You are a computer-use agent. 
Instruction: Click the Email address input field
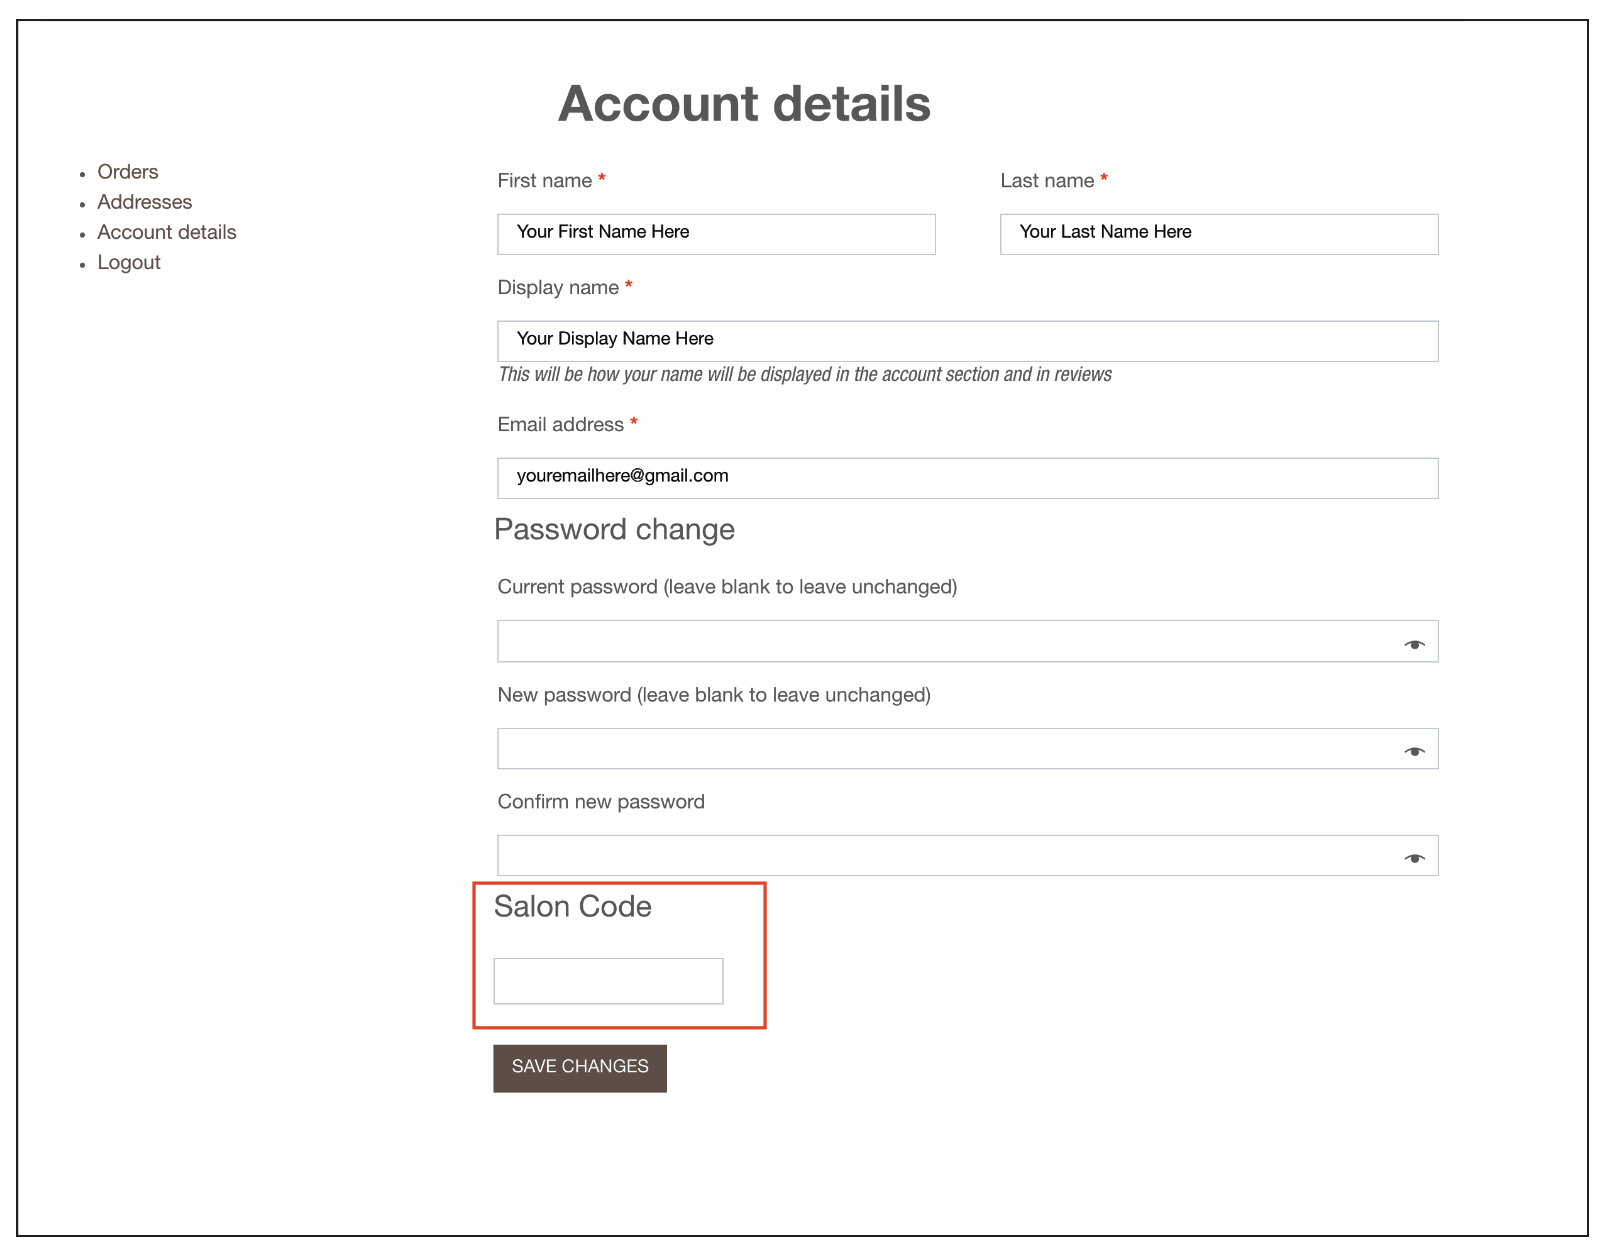click(x=967, y=478)
